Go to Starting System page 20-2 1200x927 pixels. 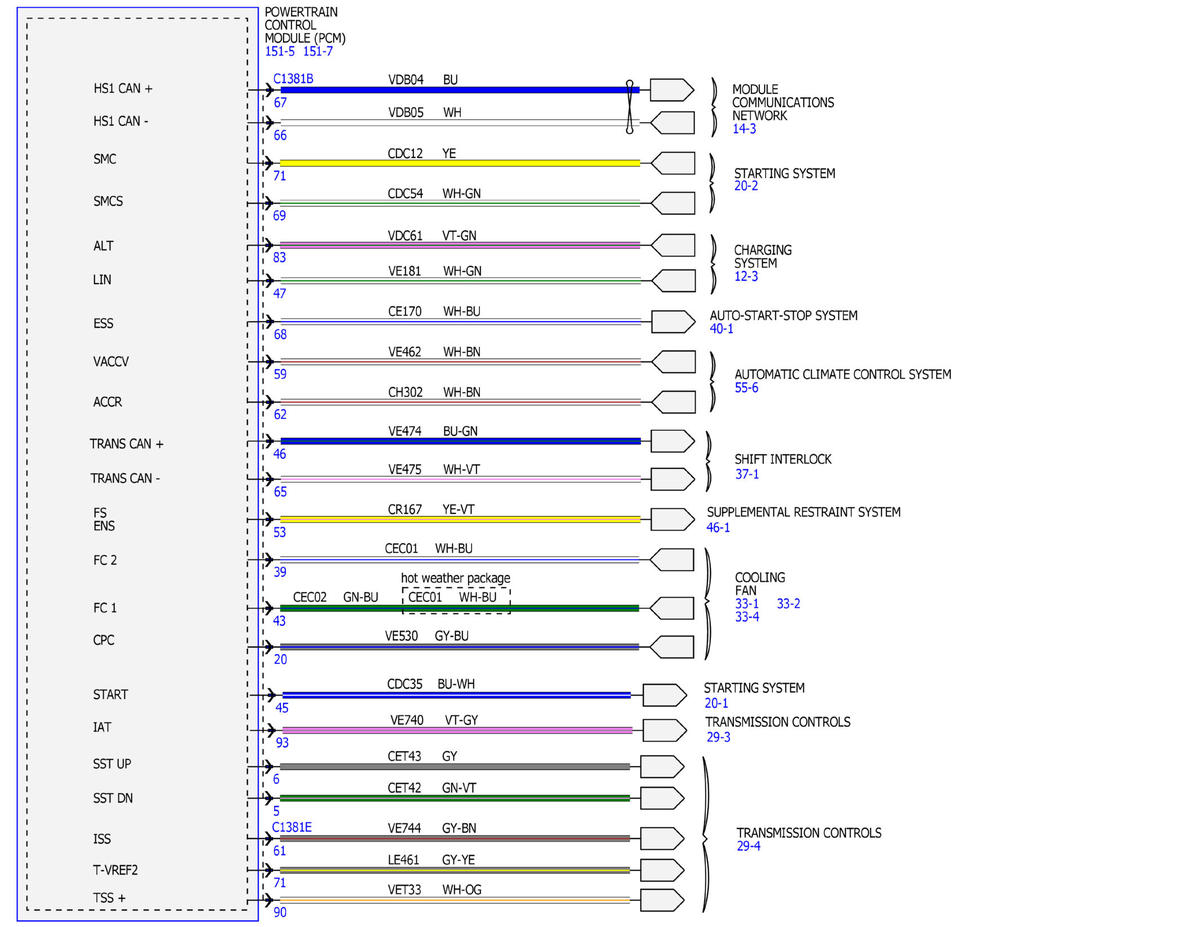pos(747,186)
